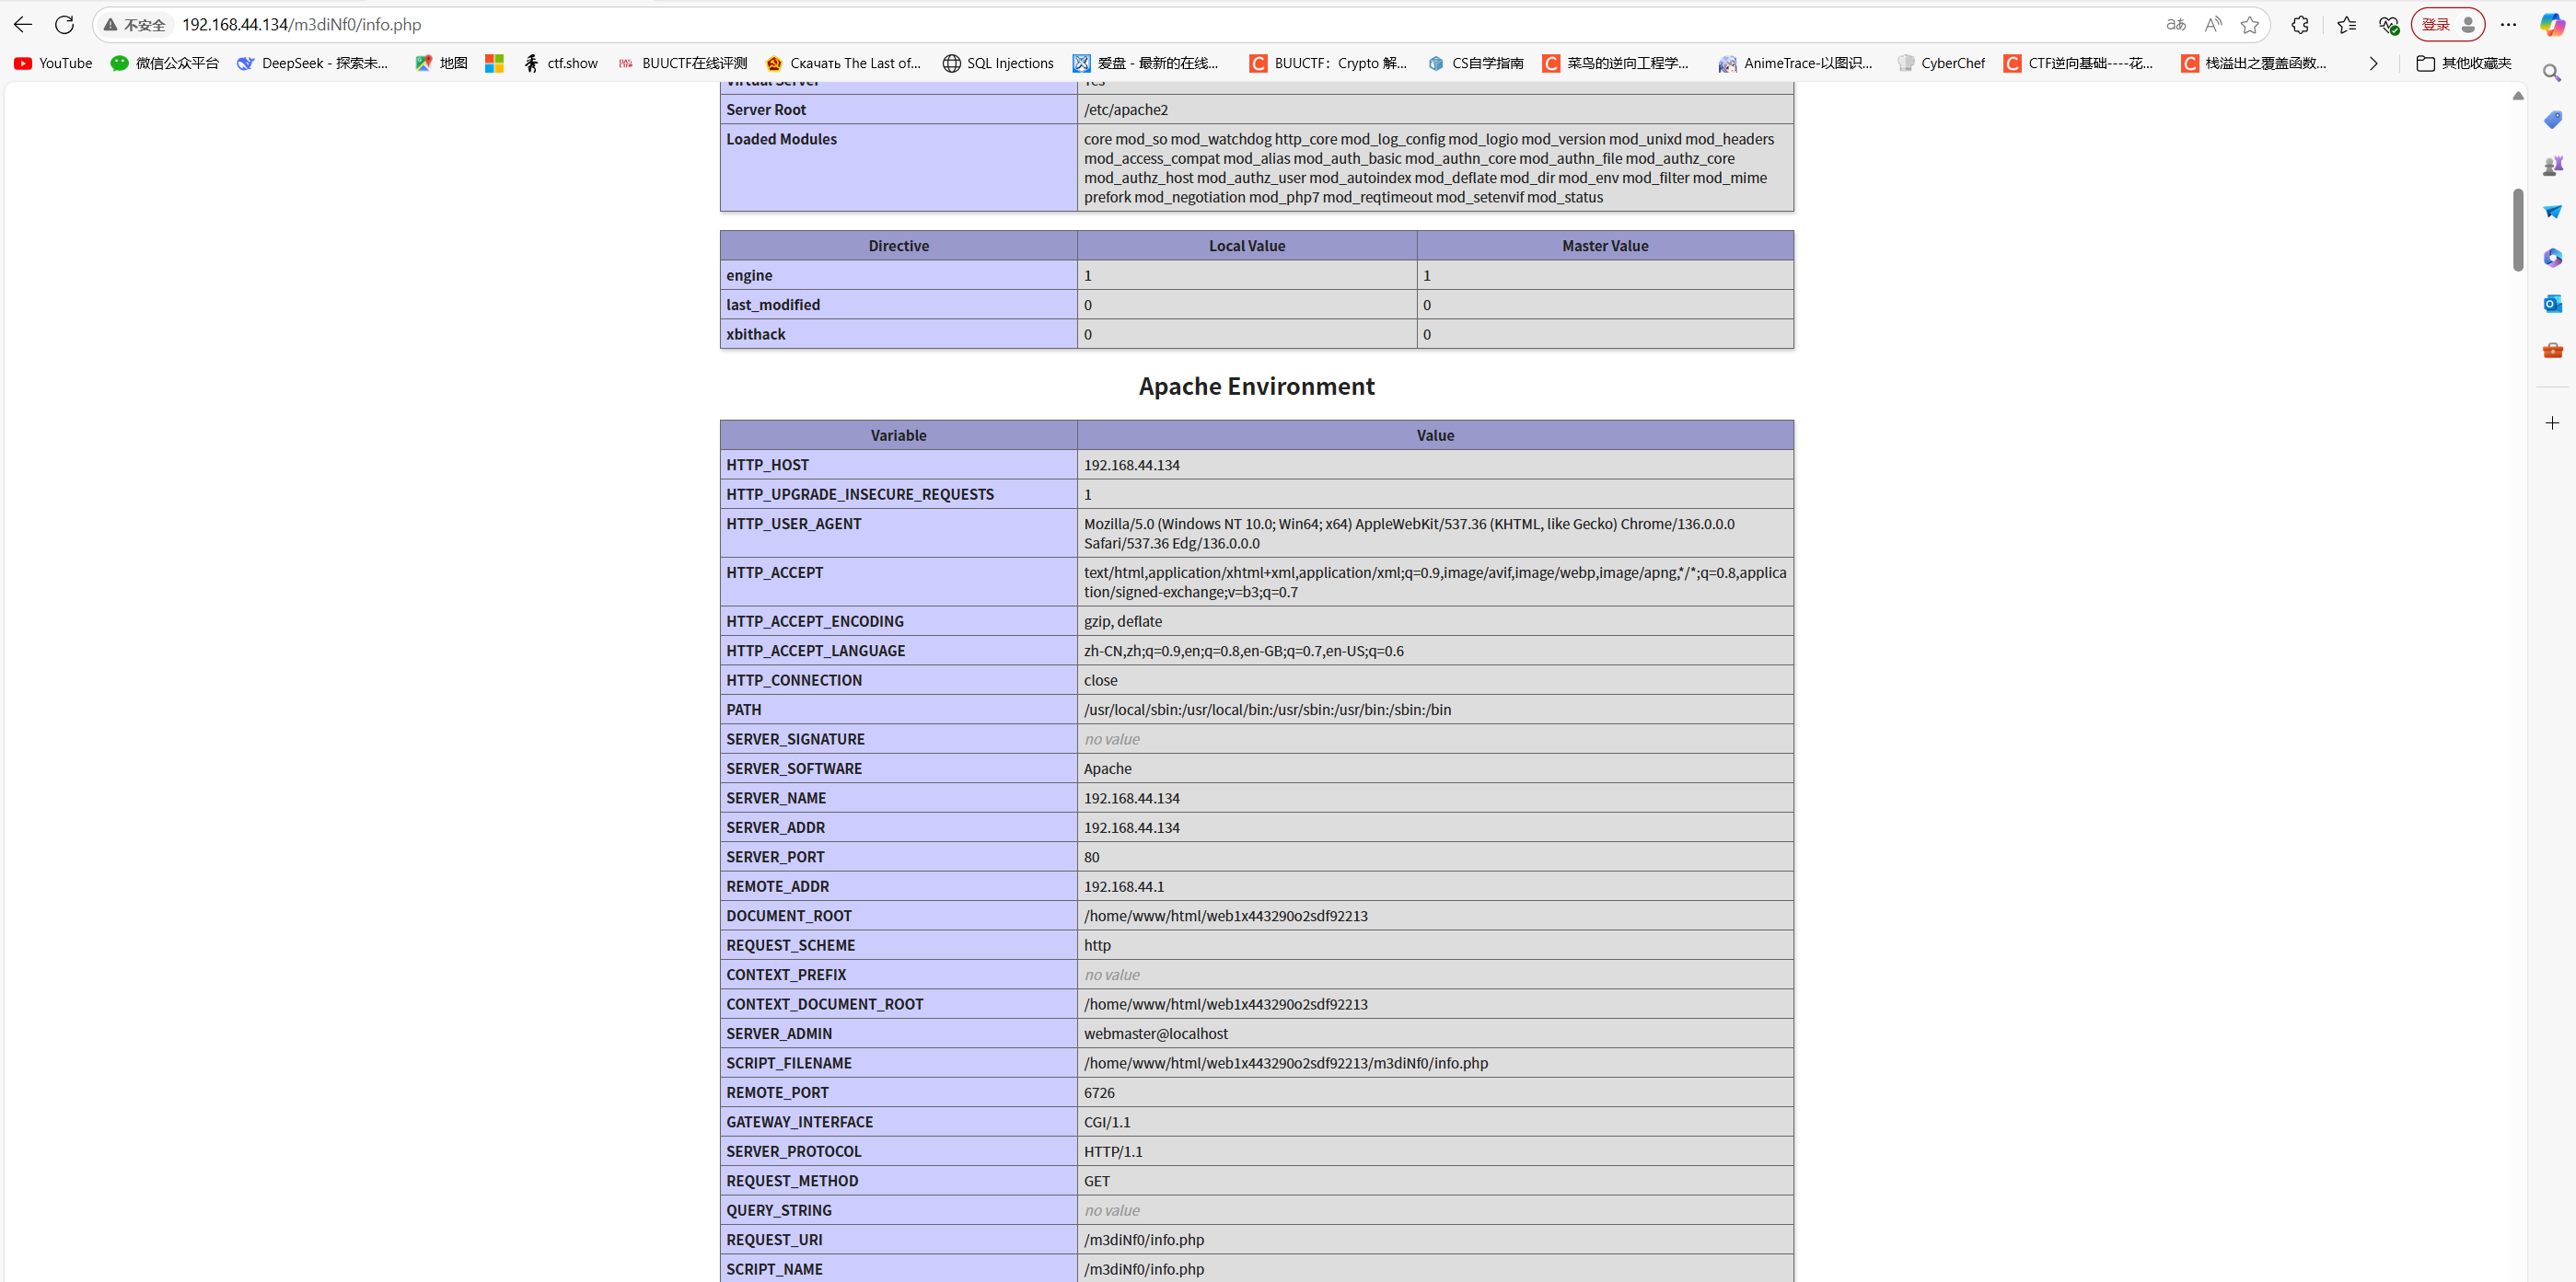The image size is (2576, 1282).
Task: Open the AnimeTrace bookmark
Action: pos(1796,63)
